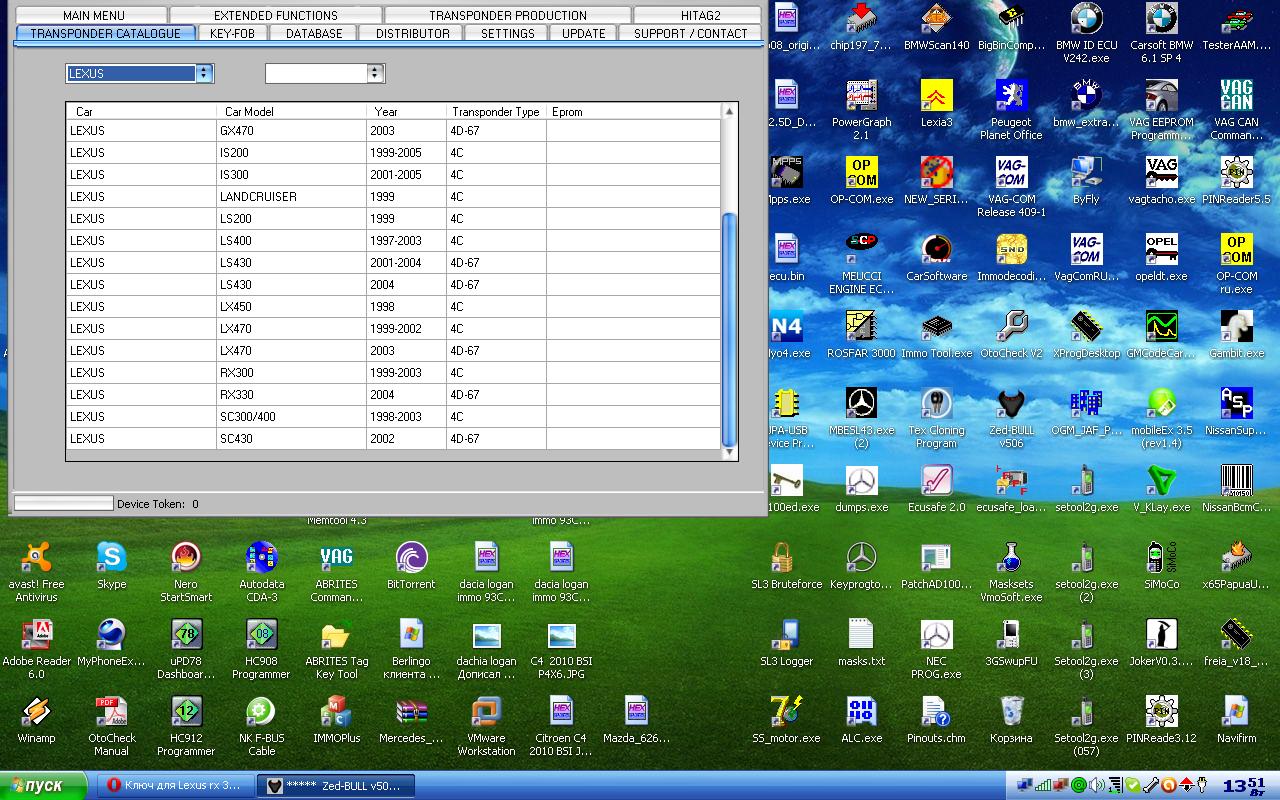Viewport: 1280px width, 800px height.
Task: Open the TRANSPONDER PRODUCTION tab
Action: [x=508, y=15]
